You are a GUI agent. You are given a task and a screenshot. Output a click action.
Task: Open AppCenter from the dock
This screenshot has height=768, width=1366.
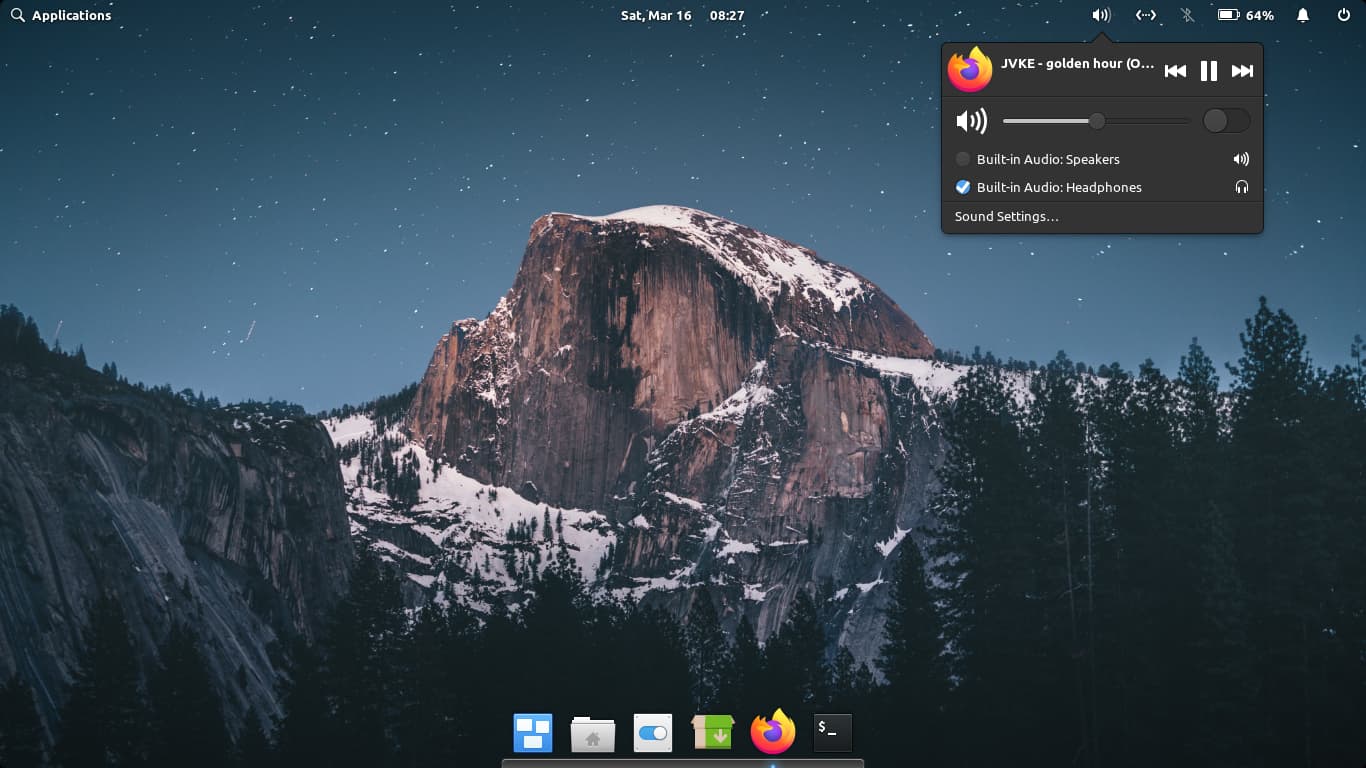point(713,733)
